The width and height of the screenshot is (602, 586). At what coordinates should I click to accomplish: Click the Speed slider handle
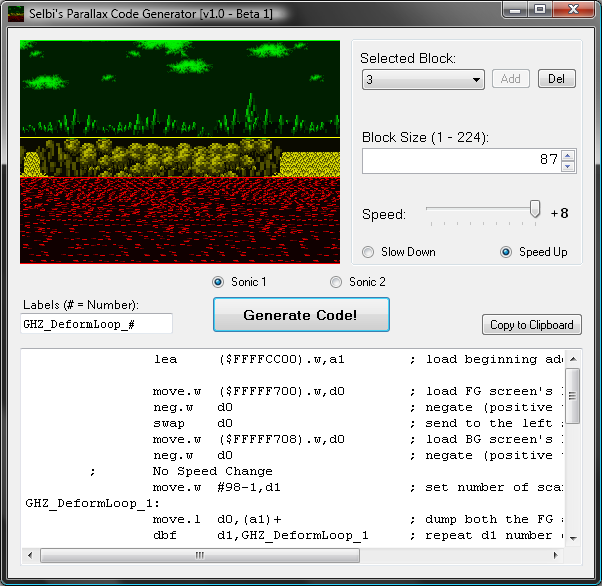coord(534,209)
